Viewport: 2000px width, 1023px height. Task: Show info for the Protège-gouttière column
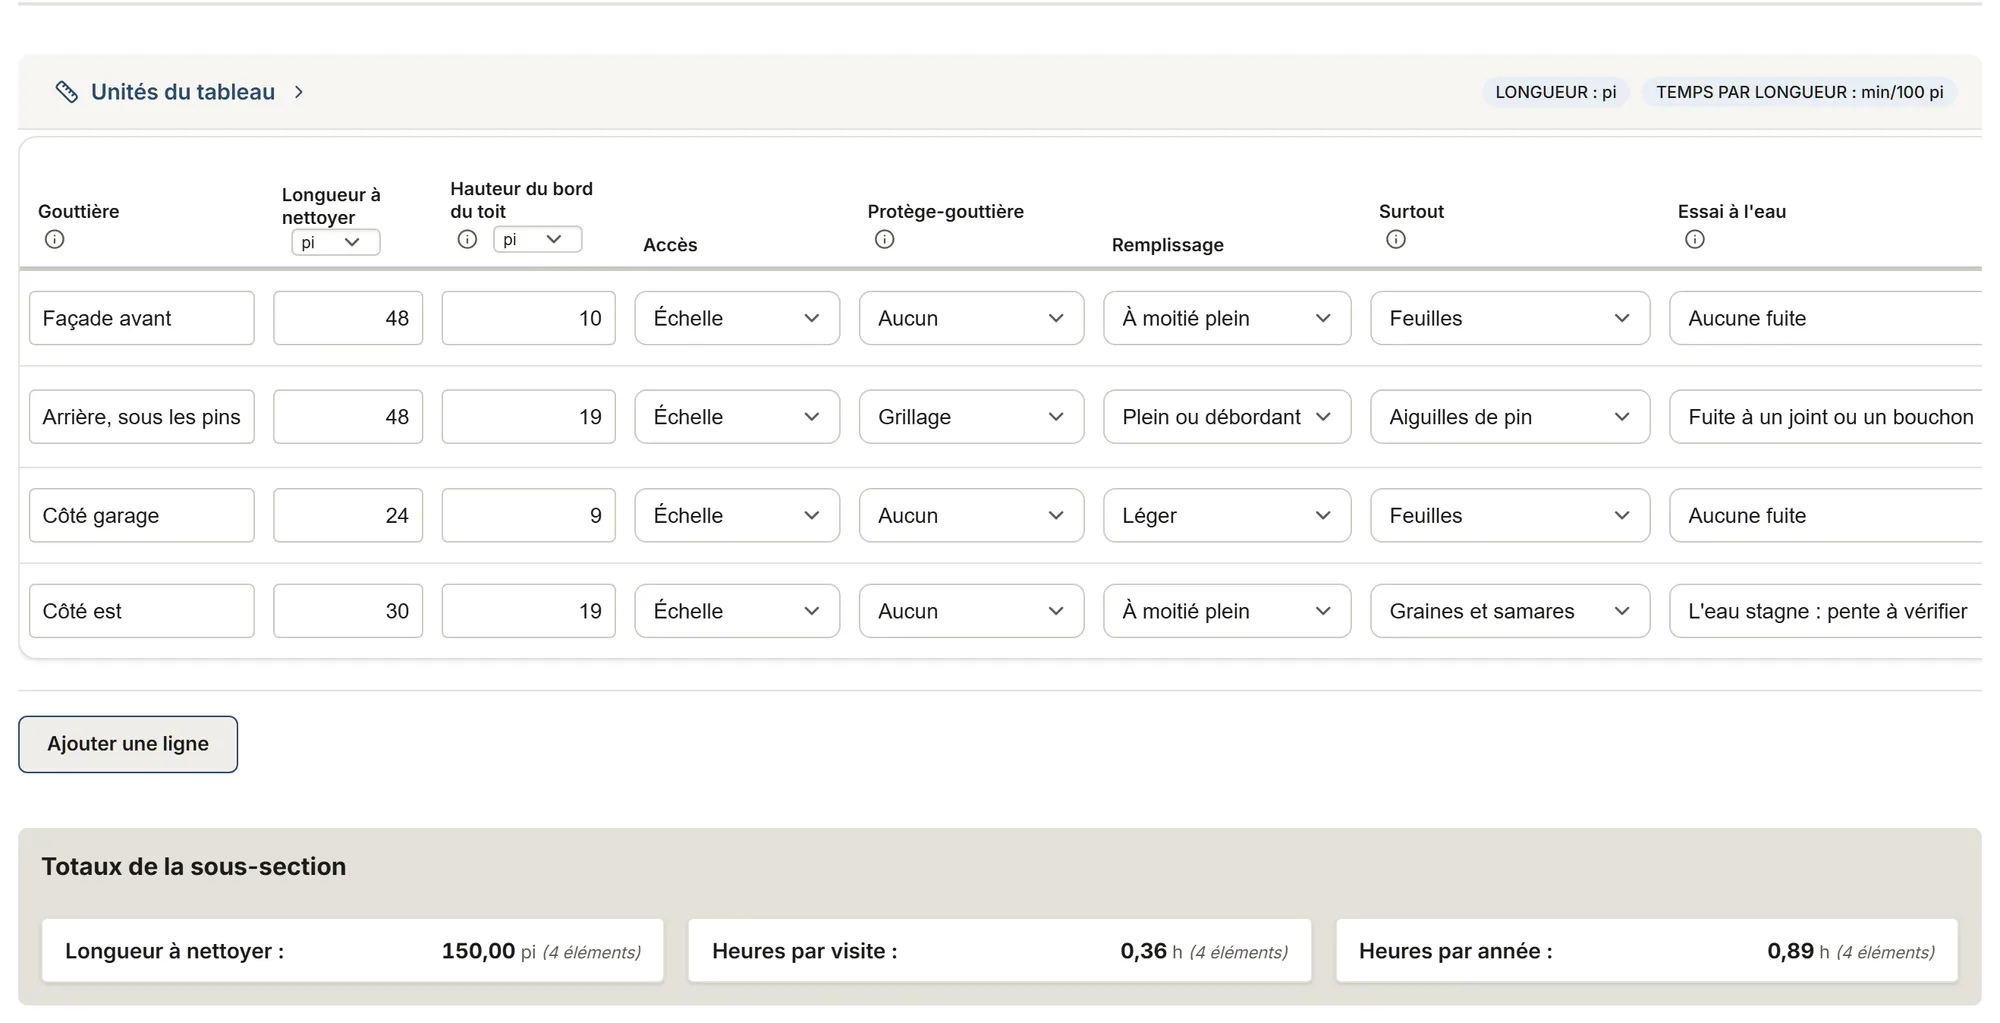point(884,239)
